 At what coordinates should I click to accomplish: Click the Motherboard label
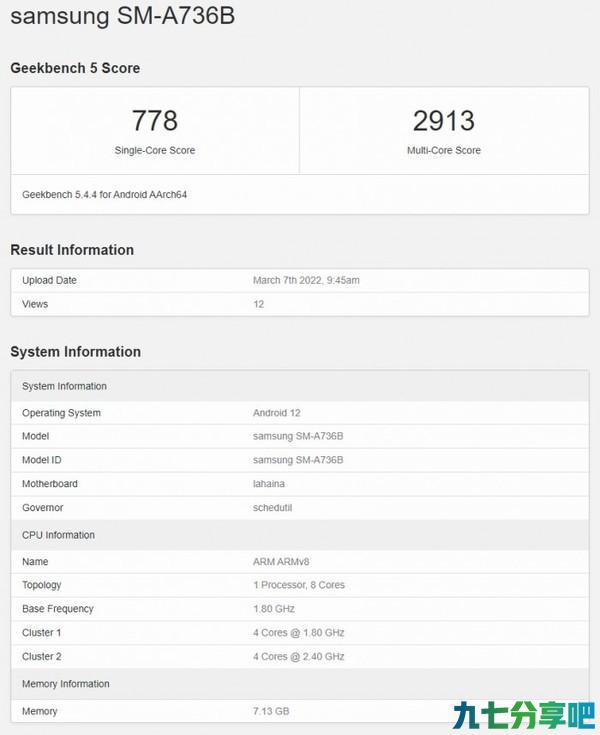pyautogui.click(x=50, y=484)
